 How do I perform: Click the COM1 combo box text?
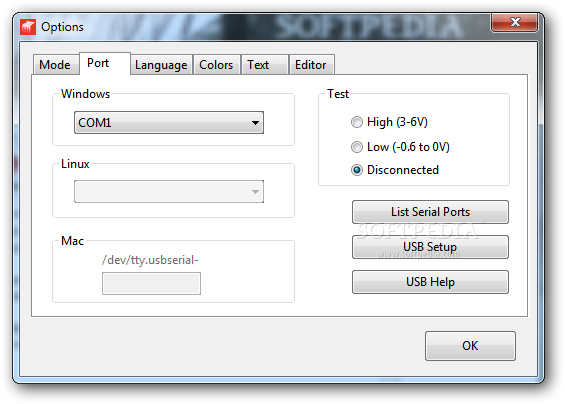point(94,123)
